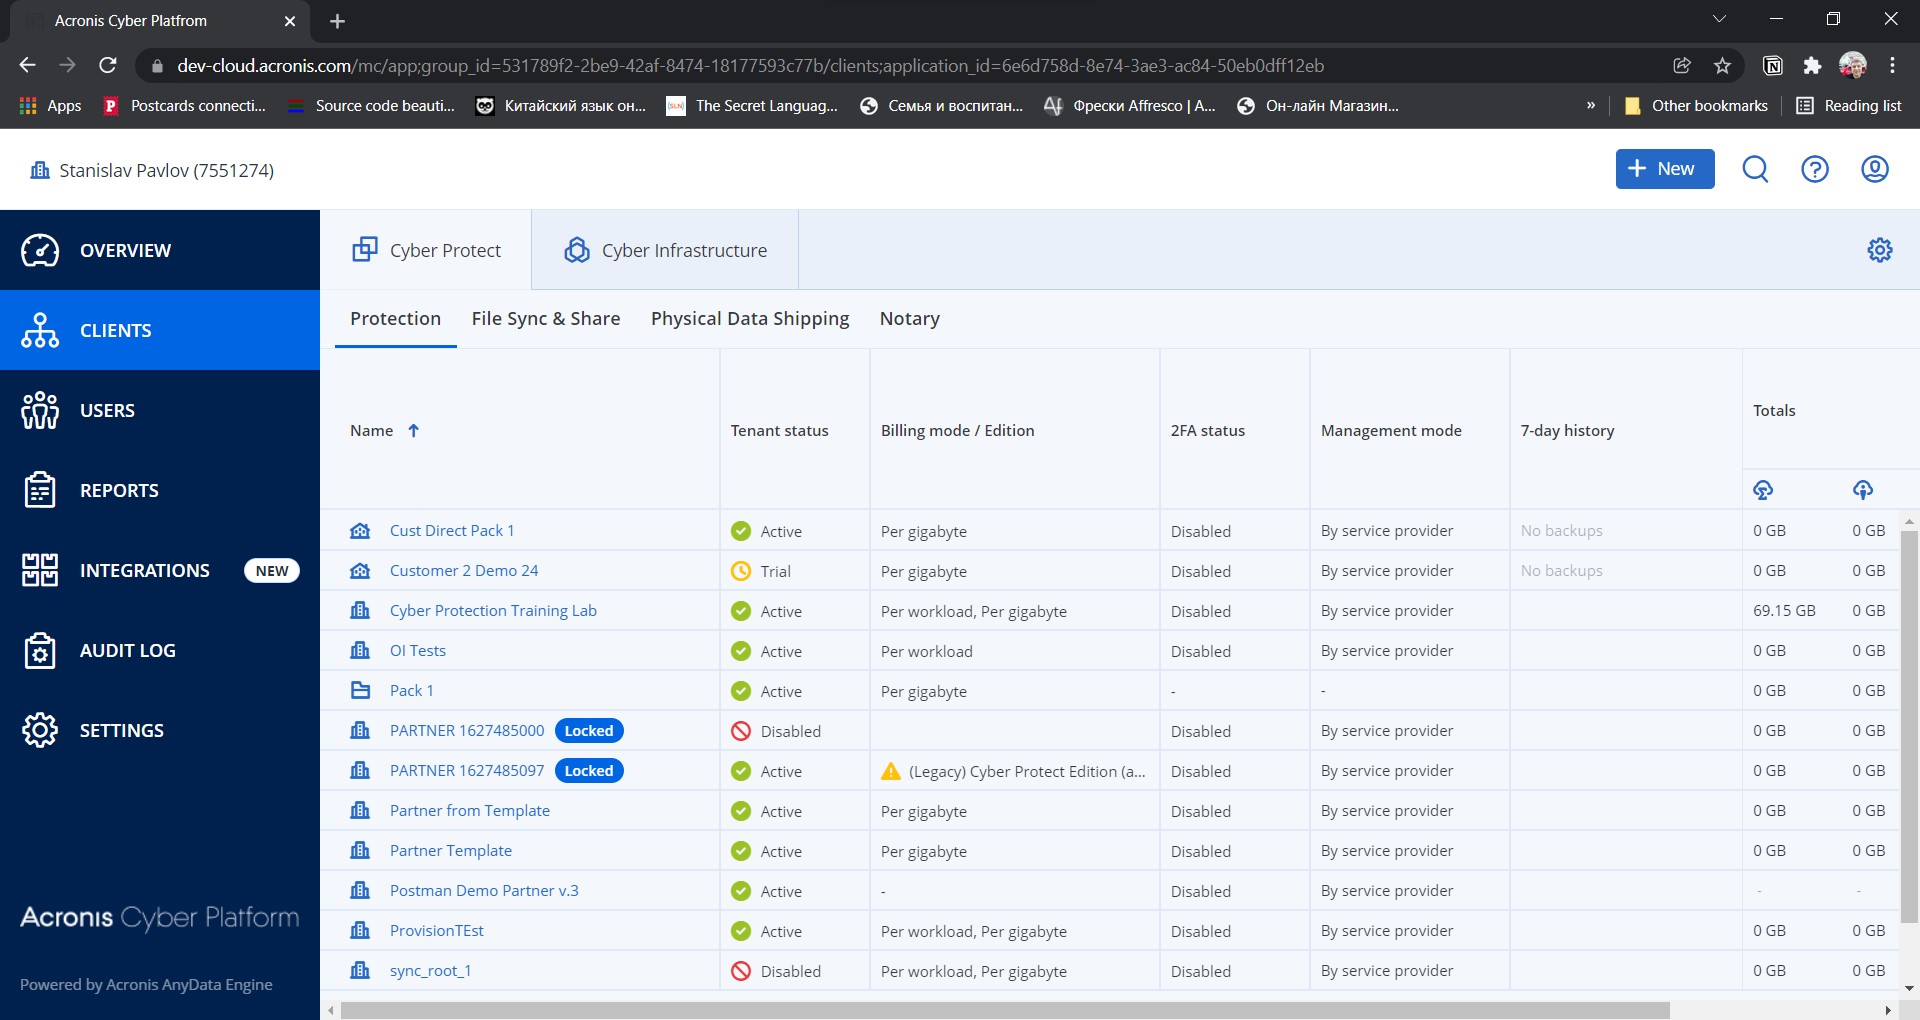Select the Protection sub-tab
Image resolution: width=1920 pixels, height=1020 pixels.
pyautogui.click(x=395, y=318)
